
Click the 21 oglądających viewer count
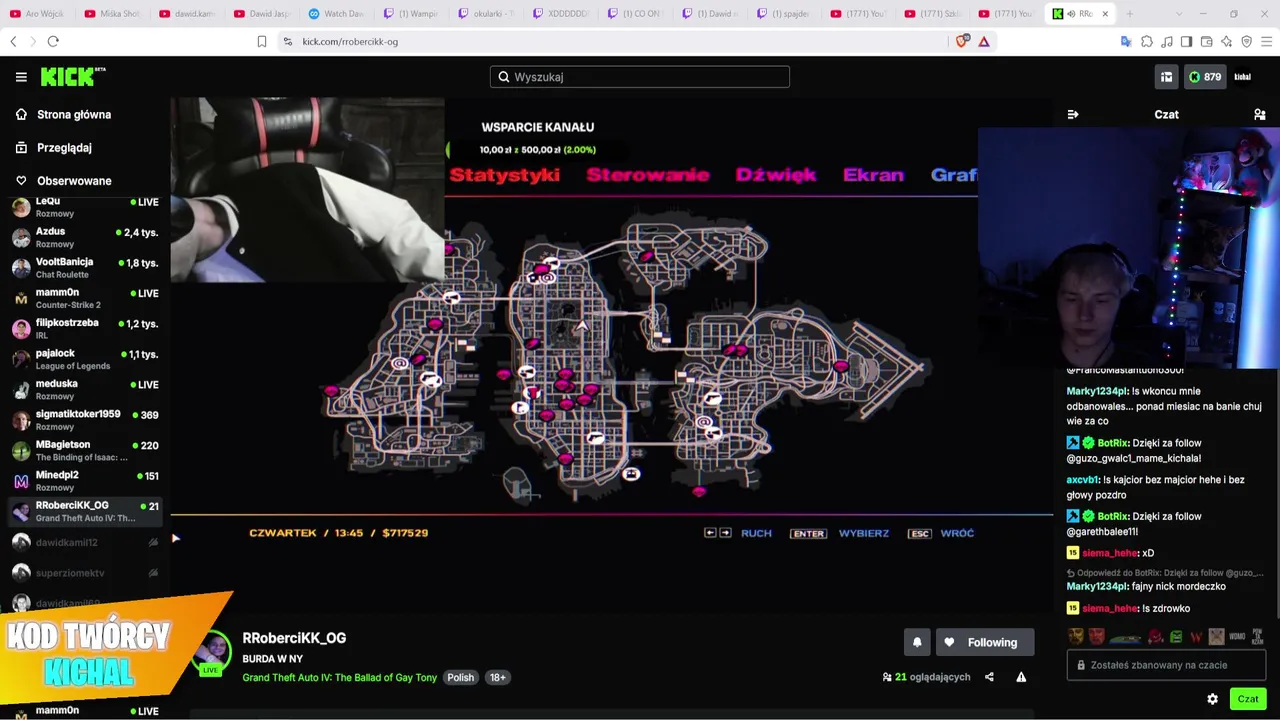tap(926, 677)
